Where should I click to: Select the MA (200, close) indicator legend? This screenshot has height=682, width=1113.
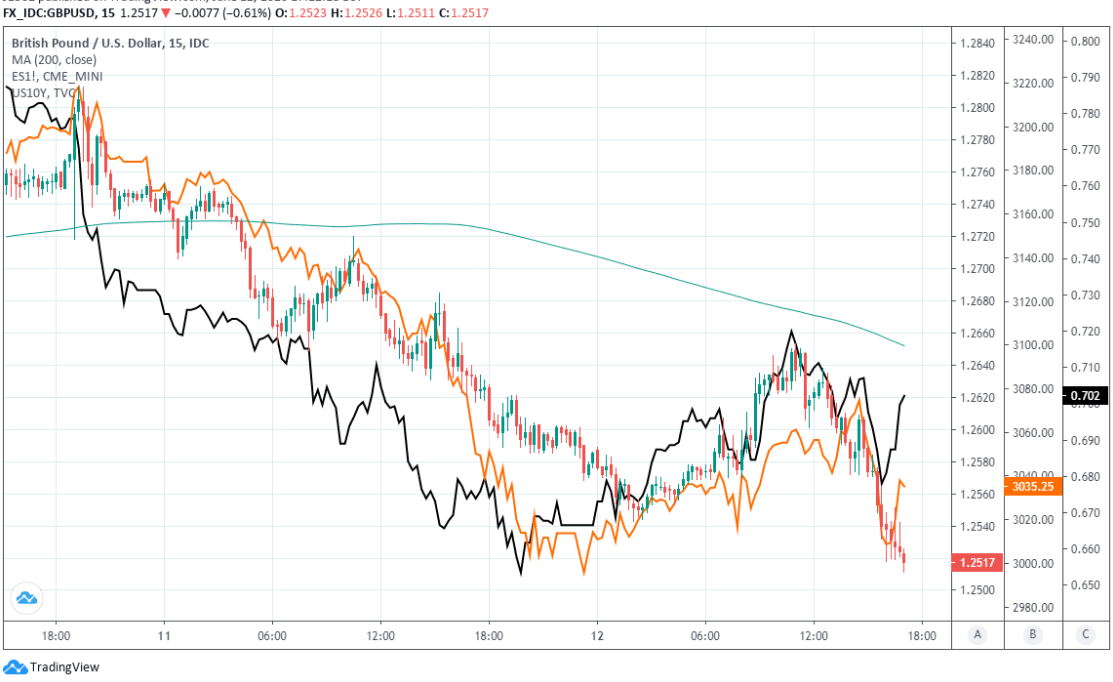point(54,60)
